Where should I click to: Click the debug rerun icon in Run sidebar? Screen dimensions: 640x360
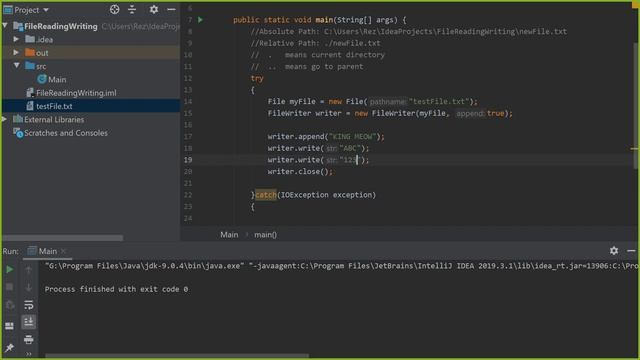pyautogui.click(x=9, y=304)
